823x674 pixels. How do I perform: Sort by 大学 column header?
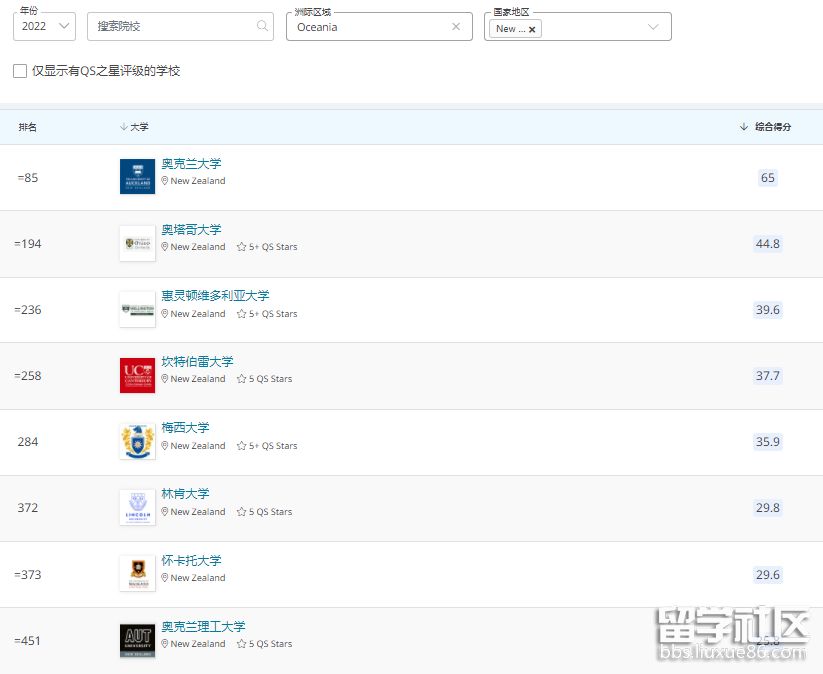134,127
